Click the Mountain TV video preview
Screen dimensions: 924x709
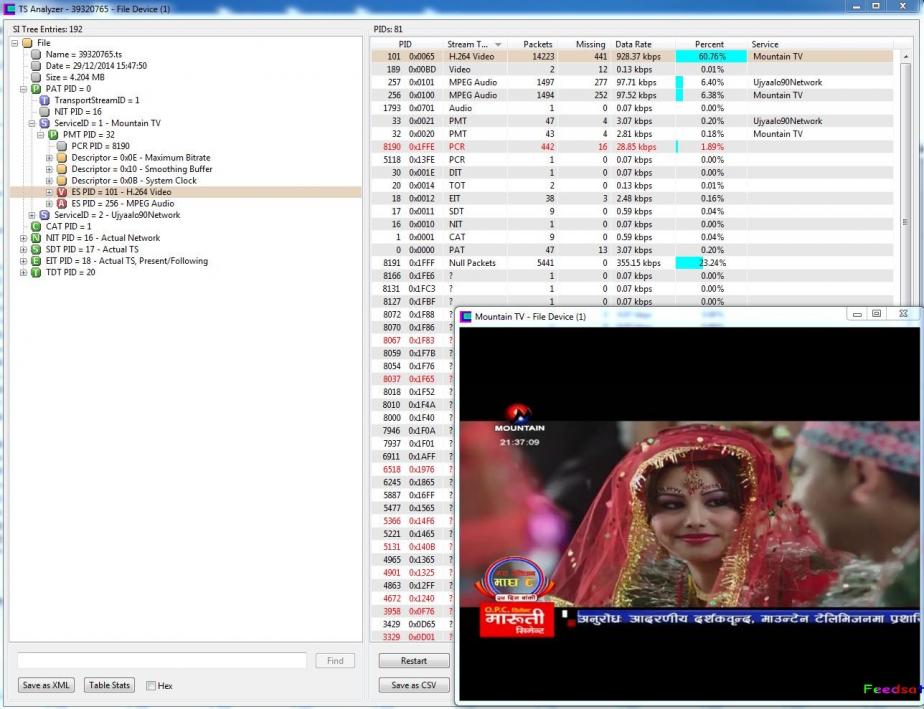coord(689,514)
